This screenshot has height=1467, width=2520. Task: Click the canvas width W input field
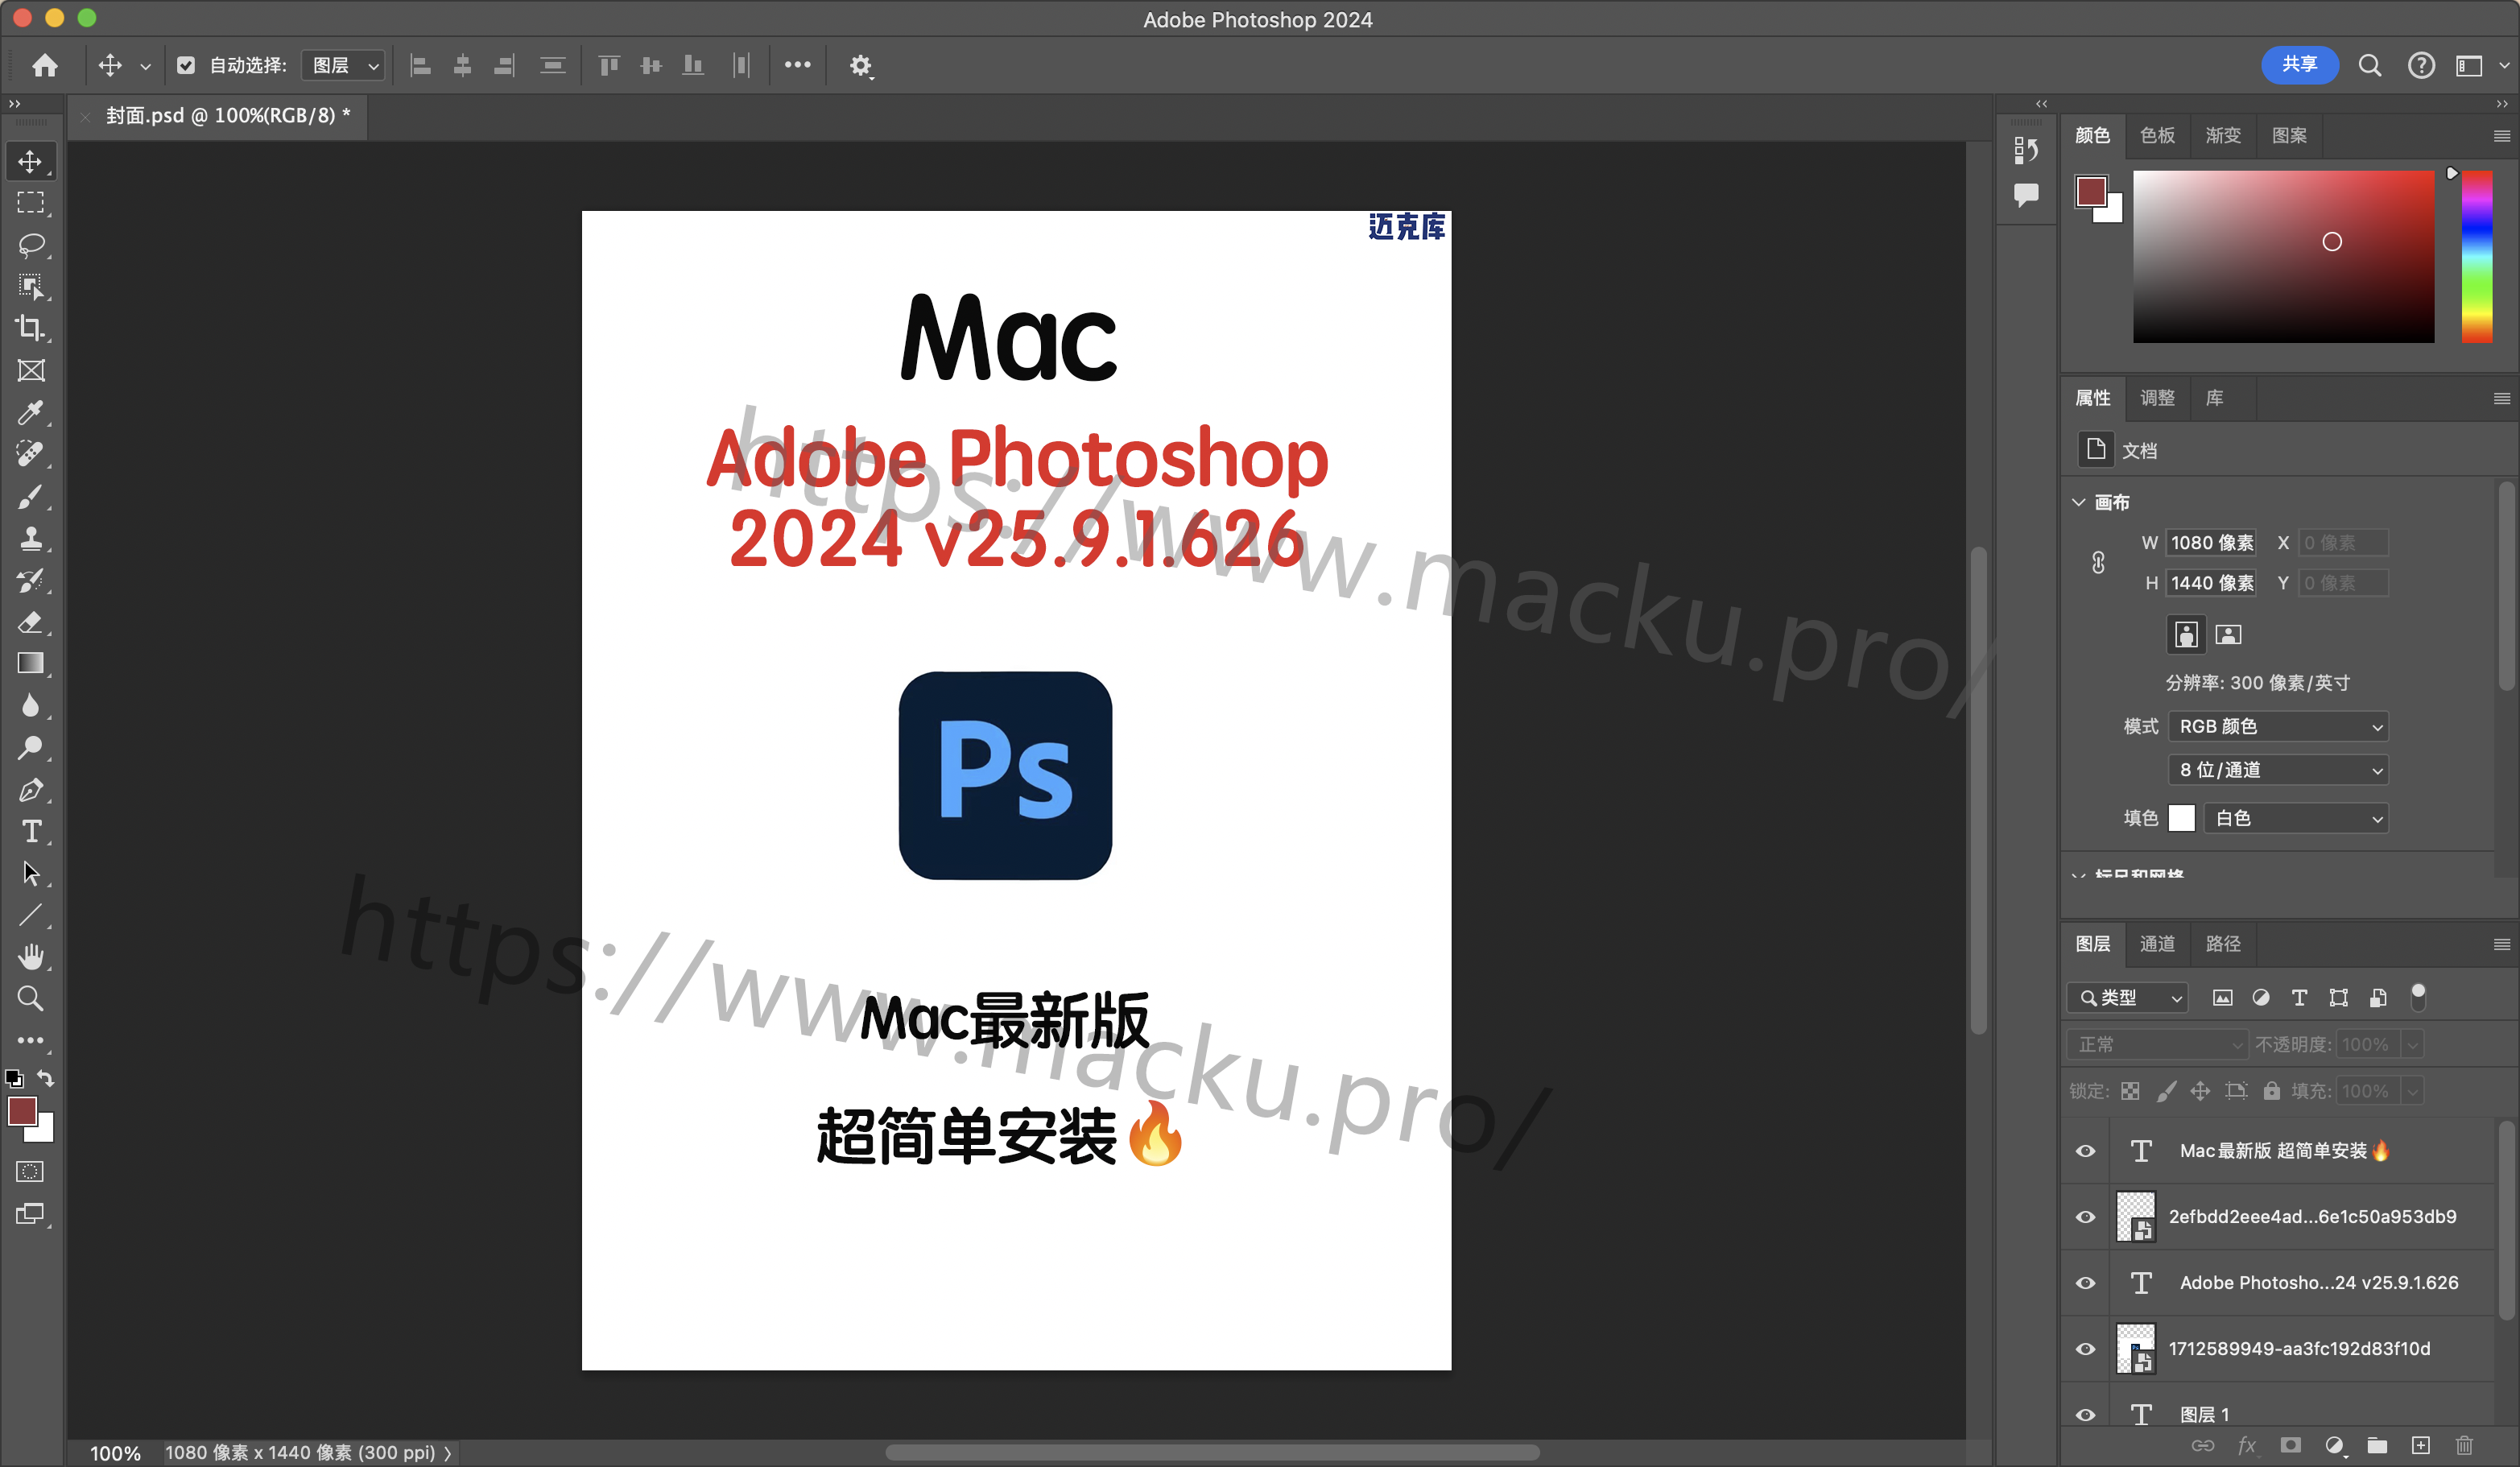pyautogui.click(x=2211, y=543)
